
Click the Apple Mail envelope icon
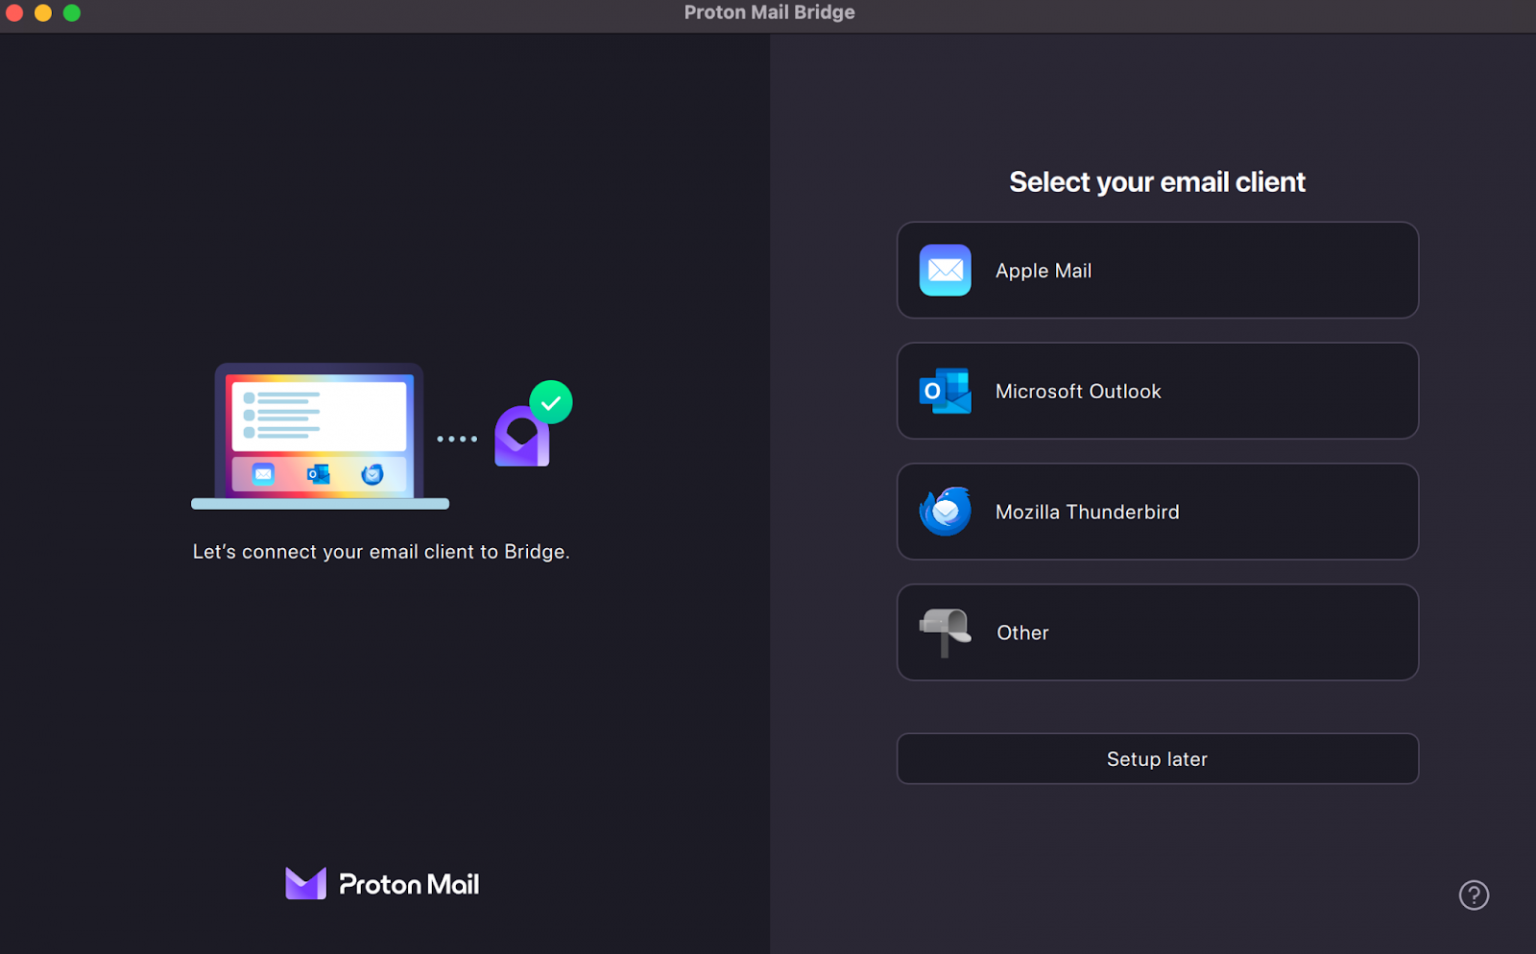[x=944, y=270]
